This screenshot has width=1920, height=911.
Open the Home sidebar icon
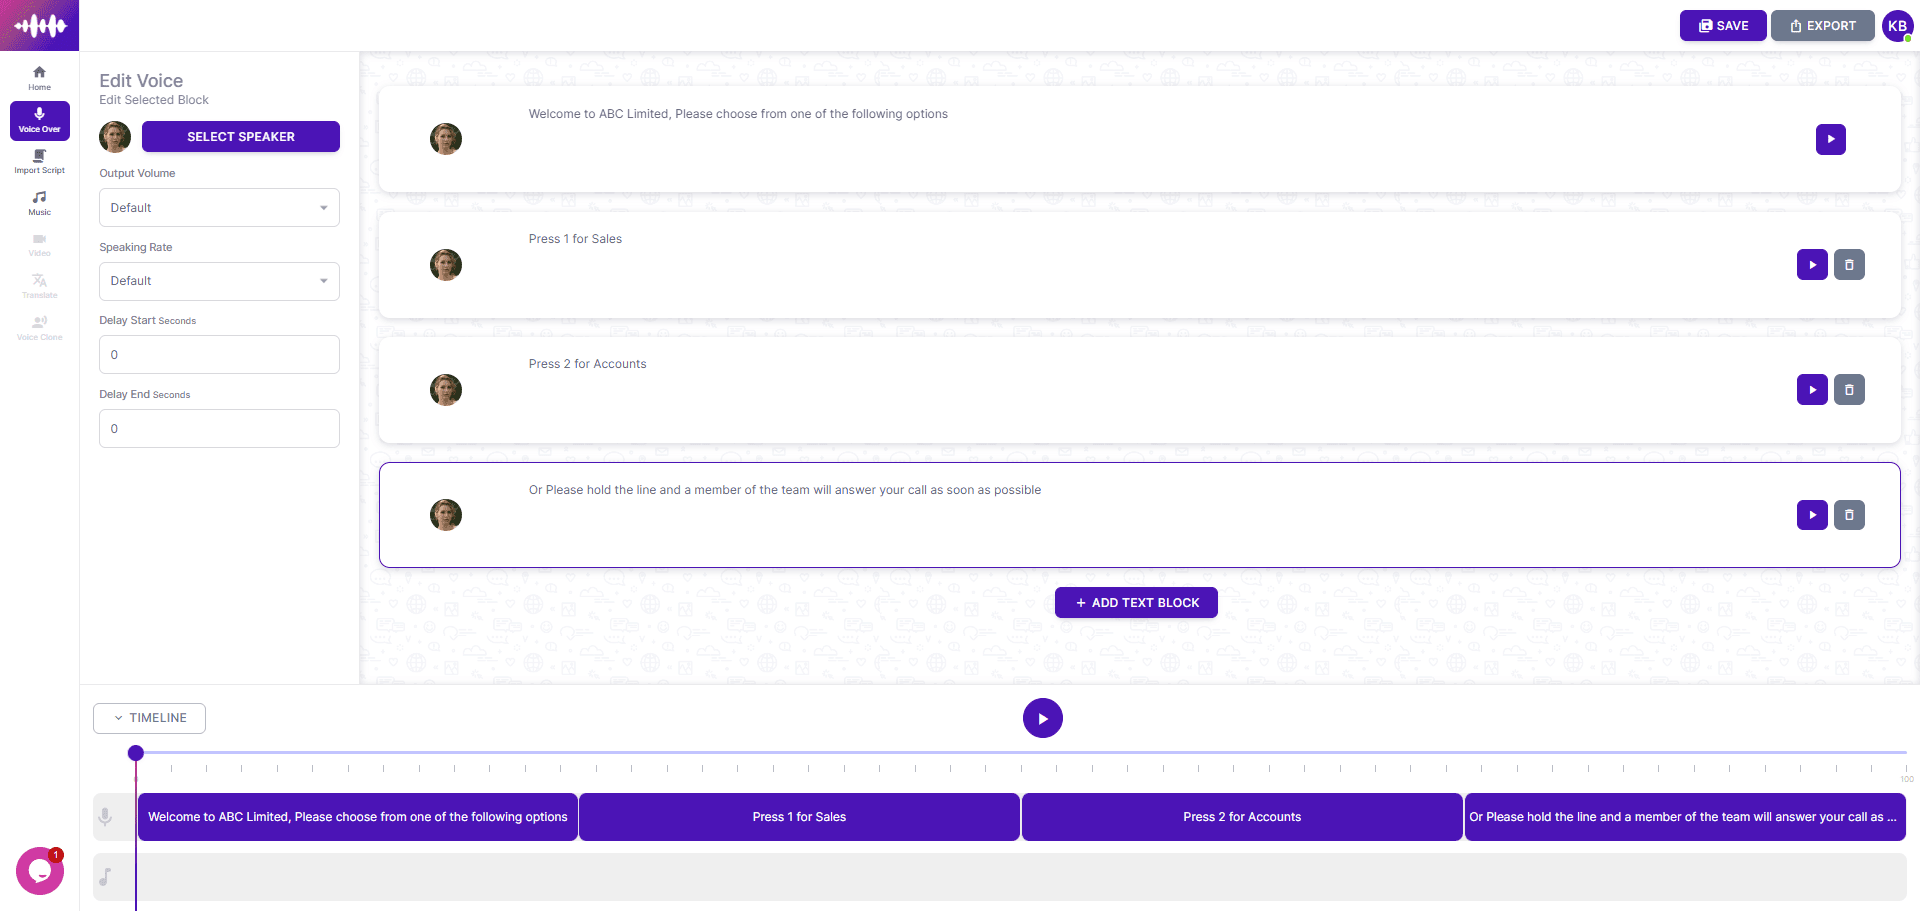pyautogui.click(x=39, y=78)
